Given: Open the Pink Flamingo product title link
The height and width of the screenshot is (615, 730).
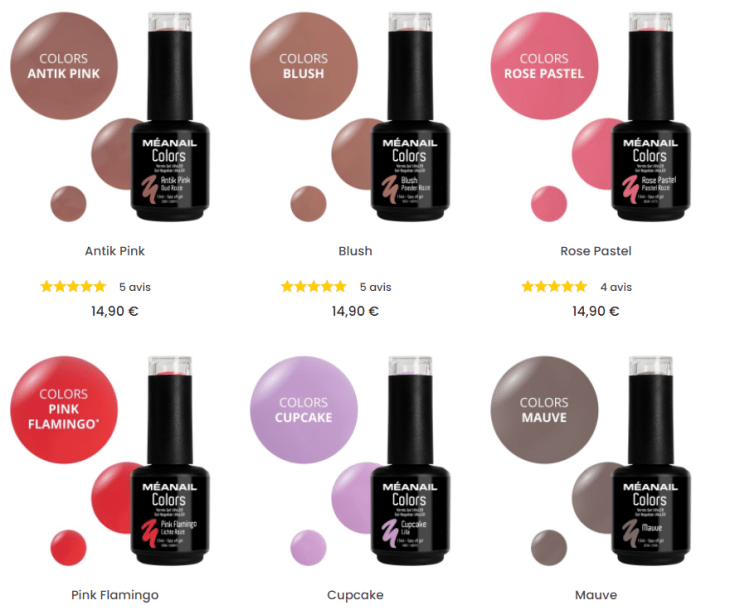Looking at the screenshot, I should pyautogui.click(x=115, y=595).
